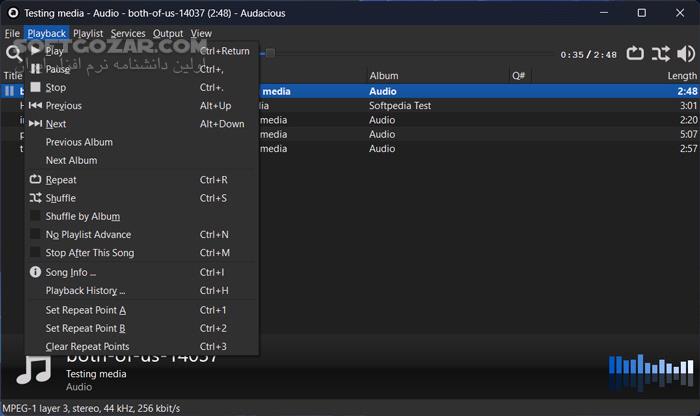
Task: Check the Stop After This Song option
Action: (36, 253)
